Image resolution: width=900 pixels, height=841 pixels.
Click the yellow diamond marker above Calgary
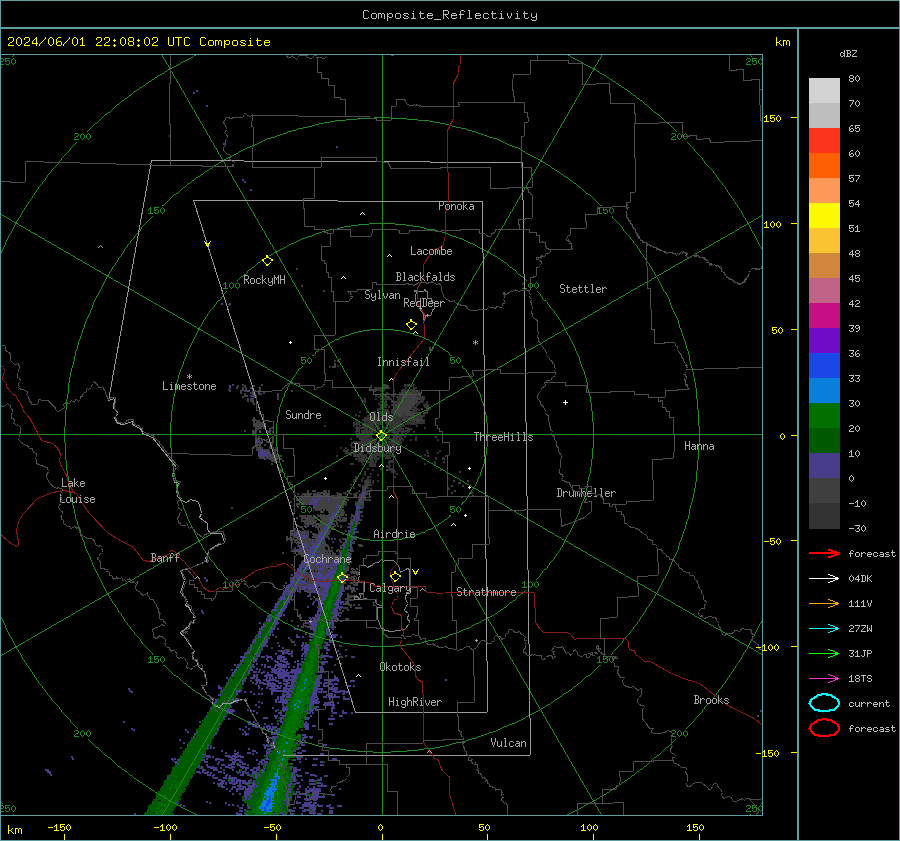[395, 576]
